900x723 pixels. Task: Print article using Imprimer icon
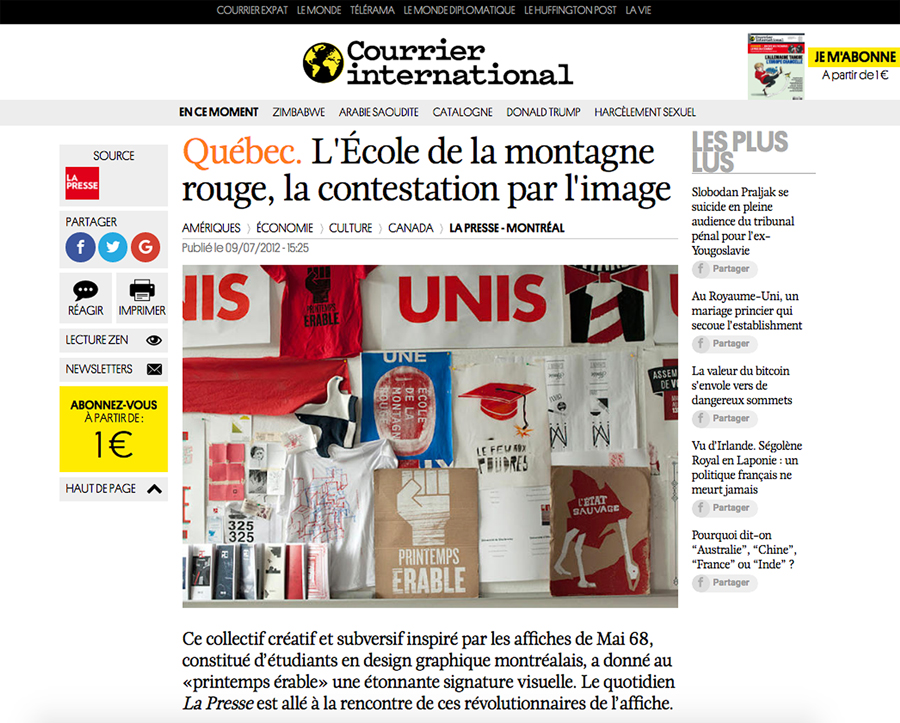[x=142, y=298]
